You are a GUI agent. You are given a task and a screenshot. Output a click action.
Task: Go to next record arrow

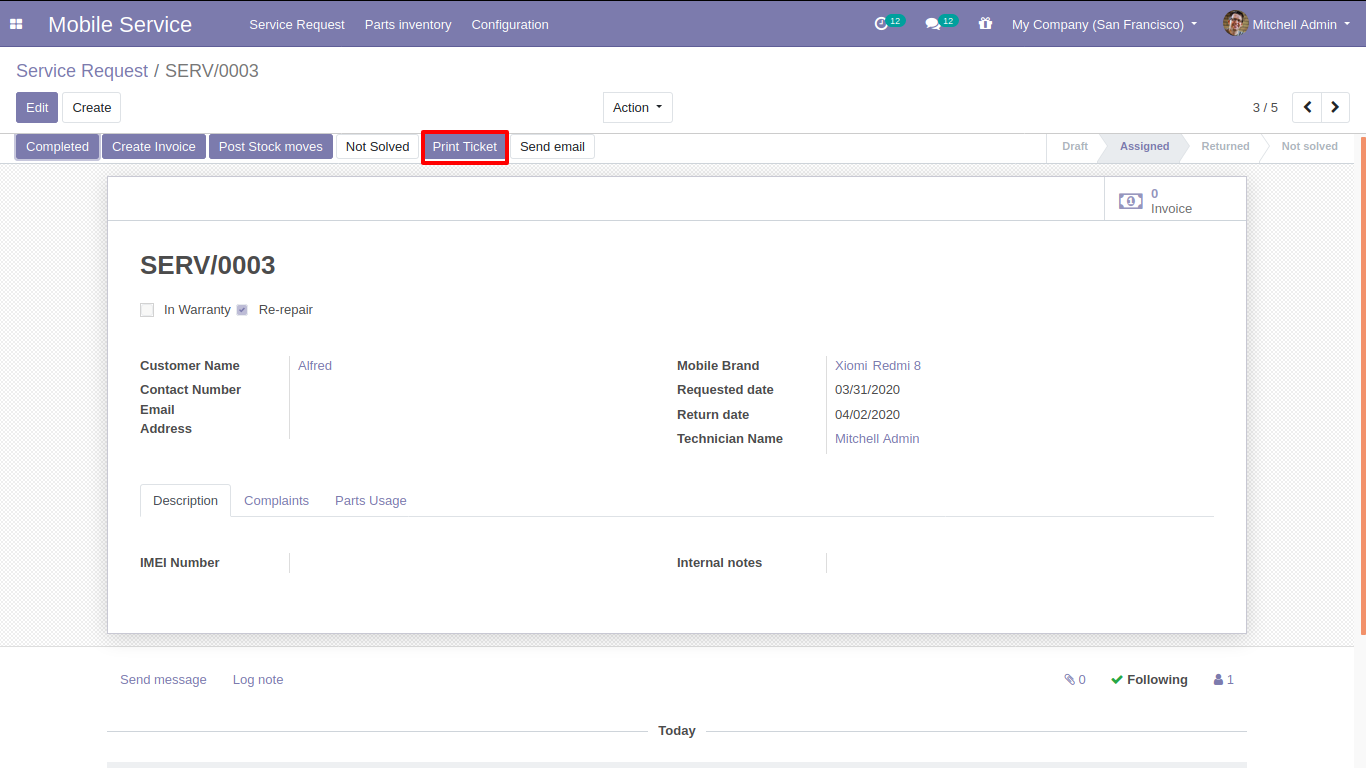1335,107
